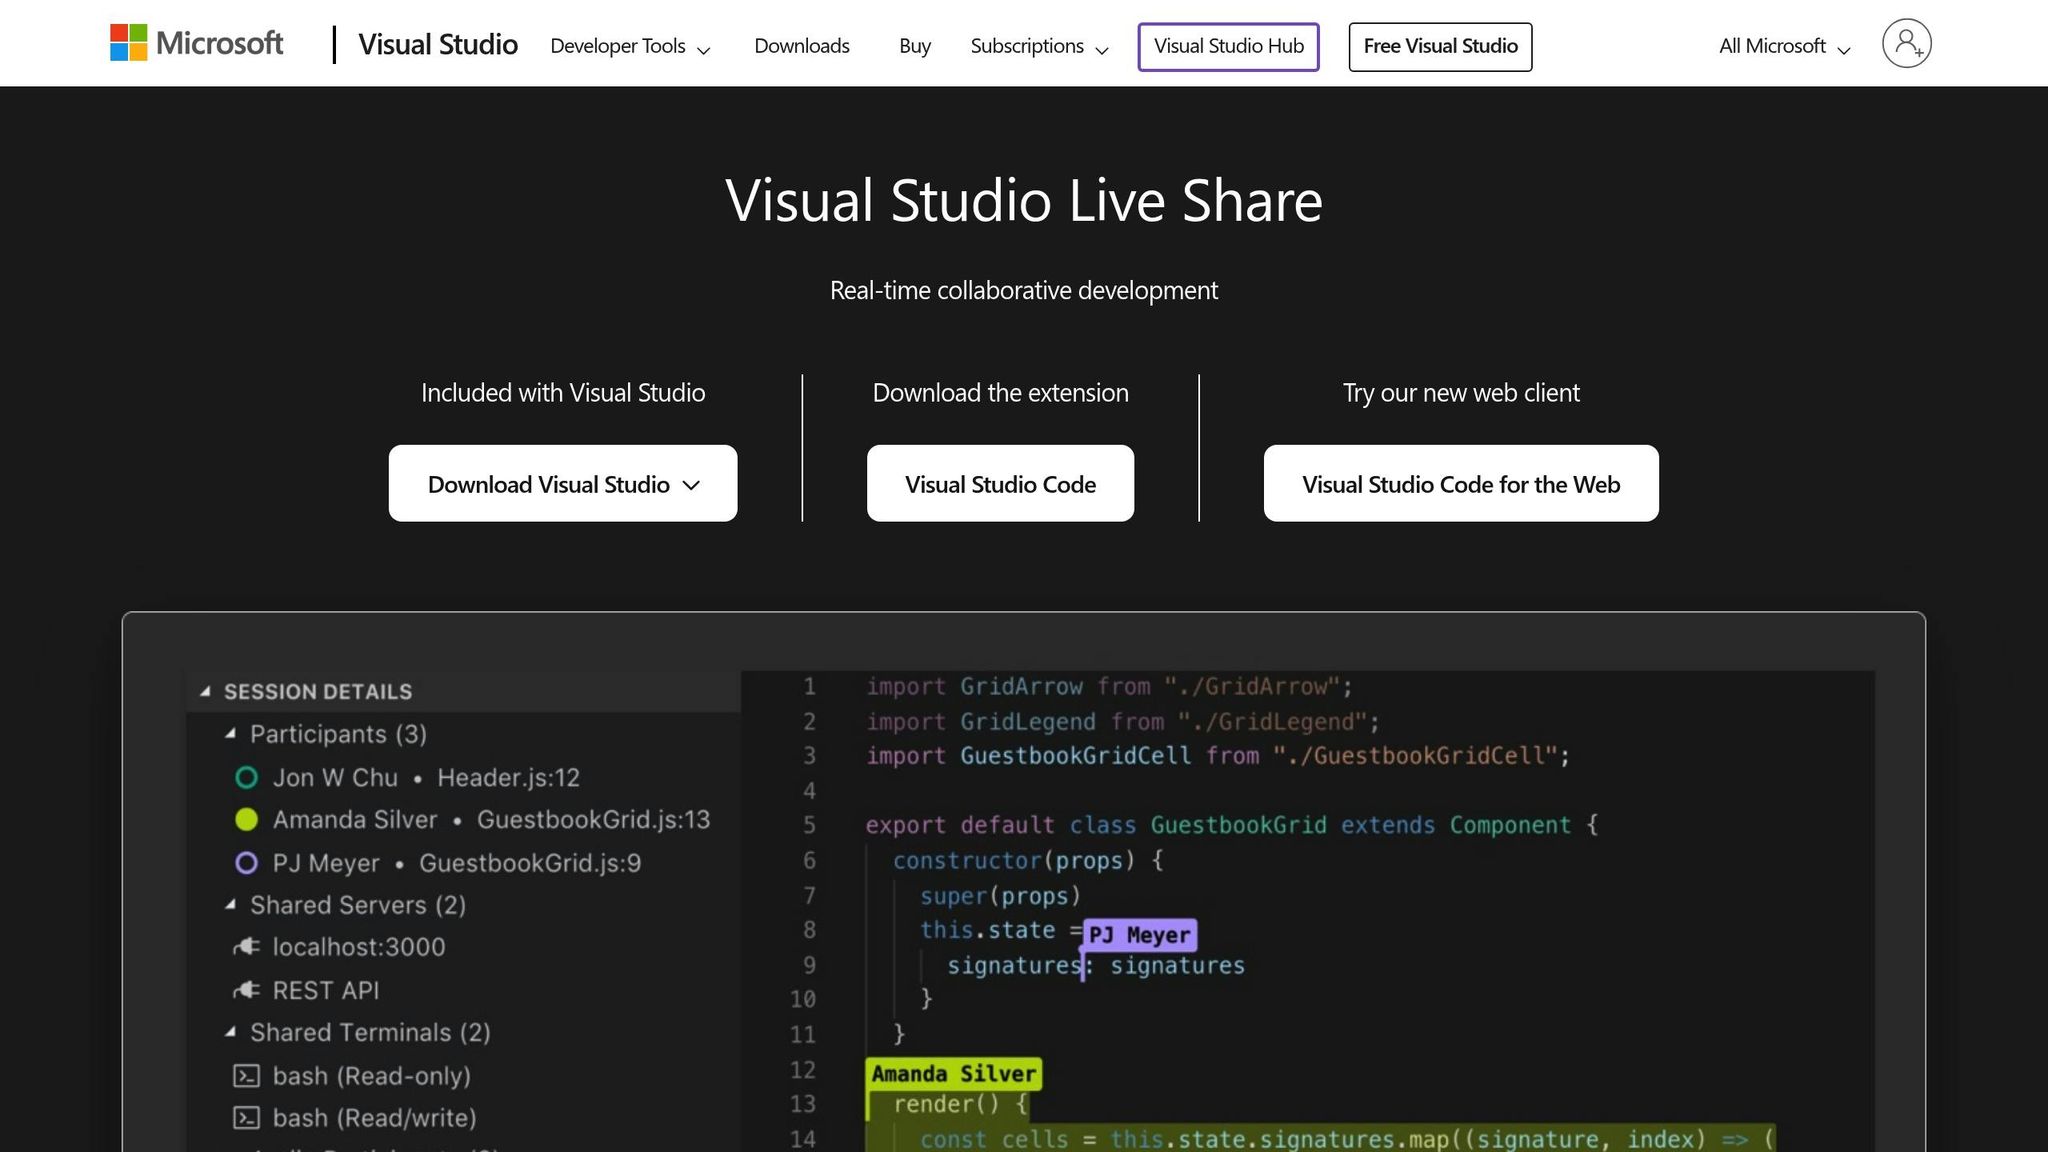Click Jon W Chu's teal status circle
This screenshot has height=1152, width=2048.
pyautogui.click(x=246, y=777)
